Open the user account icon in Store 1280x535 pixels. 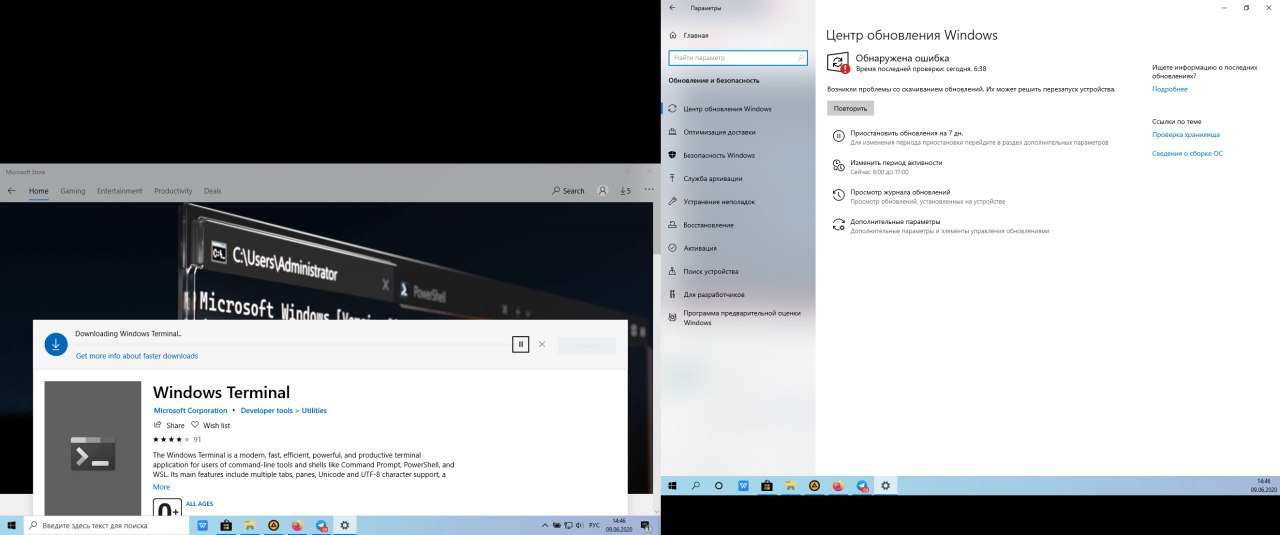tap(602, 191)
